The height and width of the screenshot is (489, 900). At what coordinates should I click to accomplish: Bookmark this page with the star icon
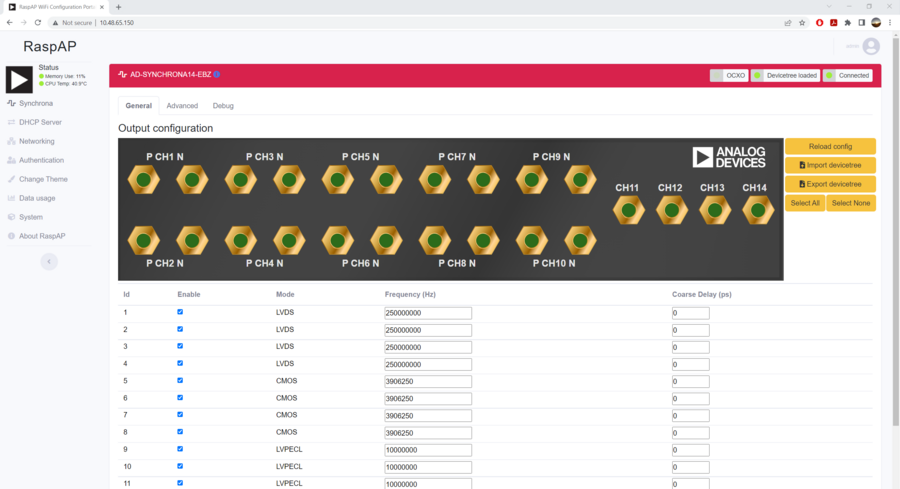(x=802, y=22)
